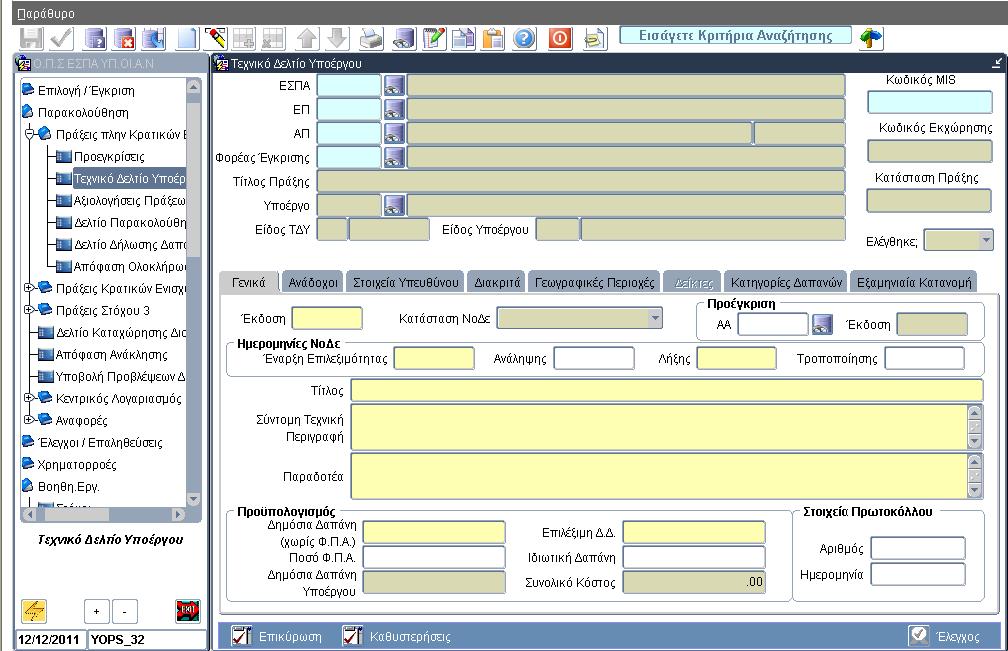Click the Τίτλος yellow input field

(667, 390)
